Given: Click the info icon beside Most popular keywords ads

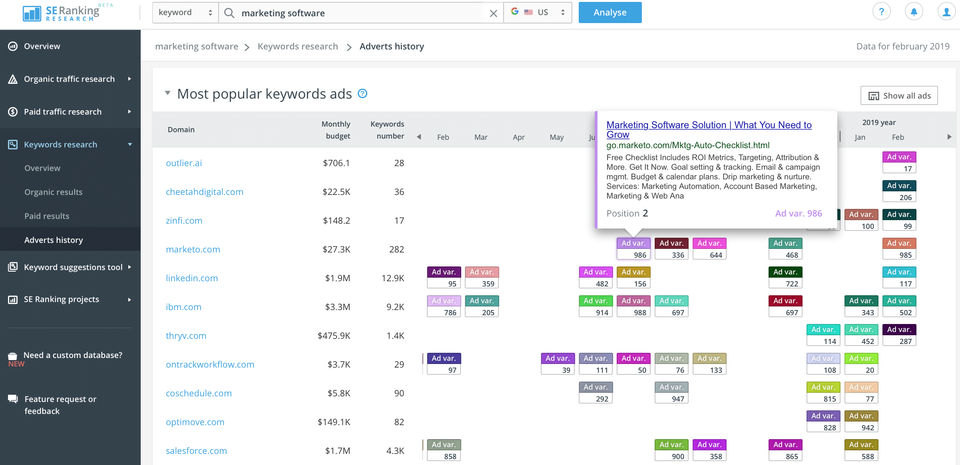Looking at the screenshot, I should [x=363, y=94].
